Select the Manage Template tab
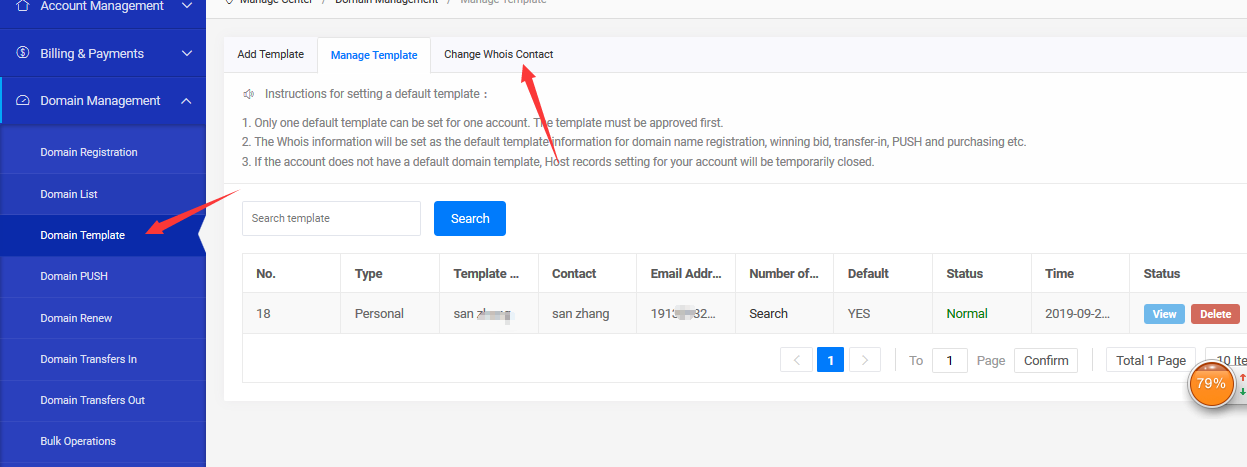 coord(374,55)
